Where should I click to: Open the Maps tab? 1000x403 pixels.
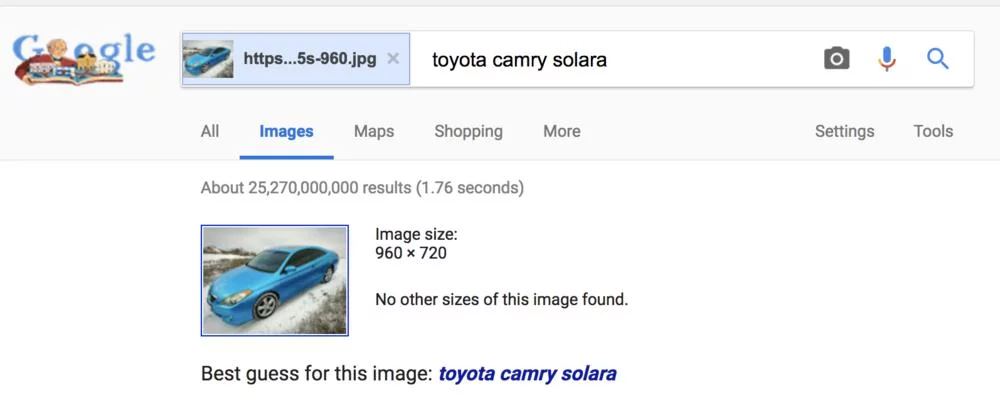pyautogui.click(x=374, y=131)
